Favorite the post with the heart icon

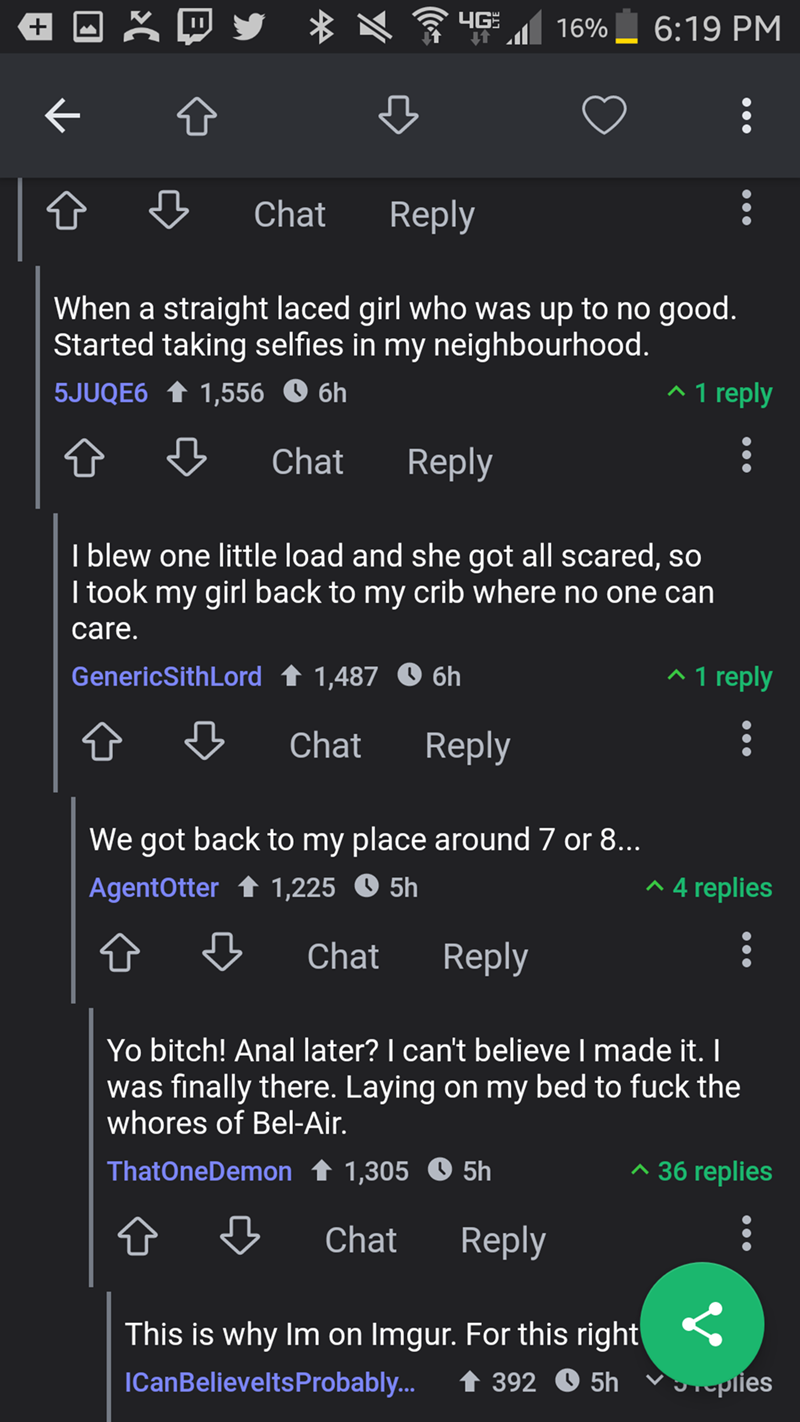[x=604, y=118]
